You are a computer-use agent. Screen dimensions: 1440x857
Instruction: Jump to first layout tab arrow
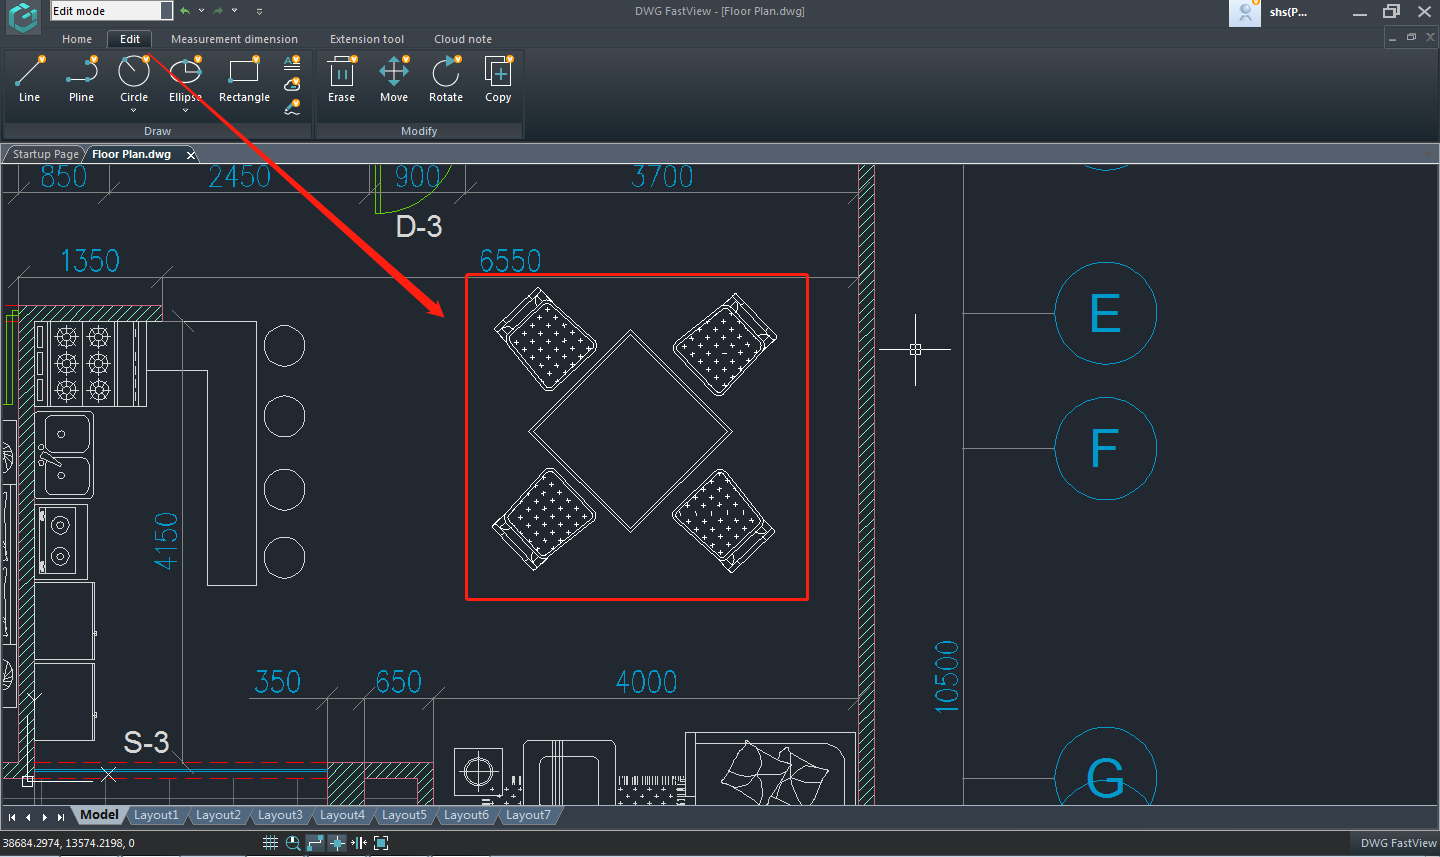(x=12, y=817)
